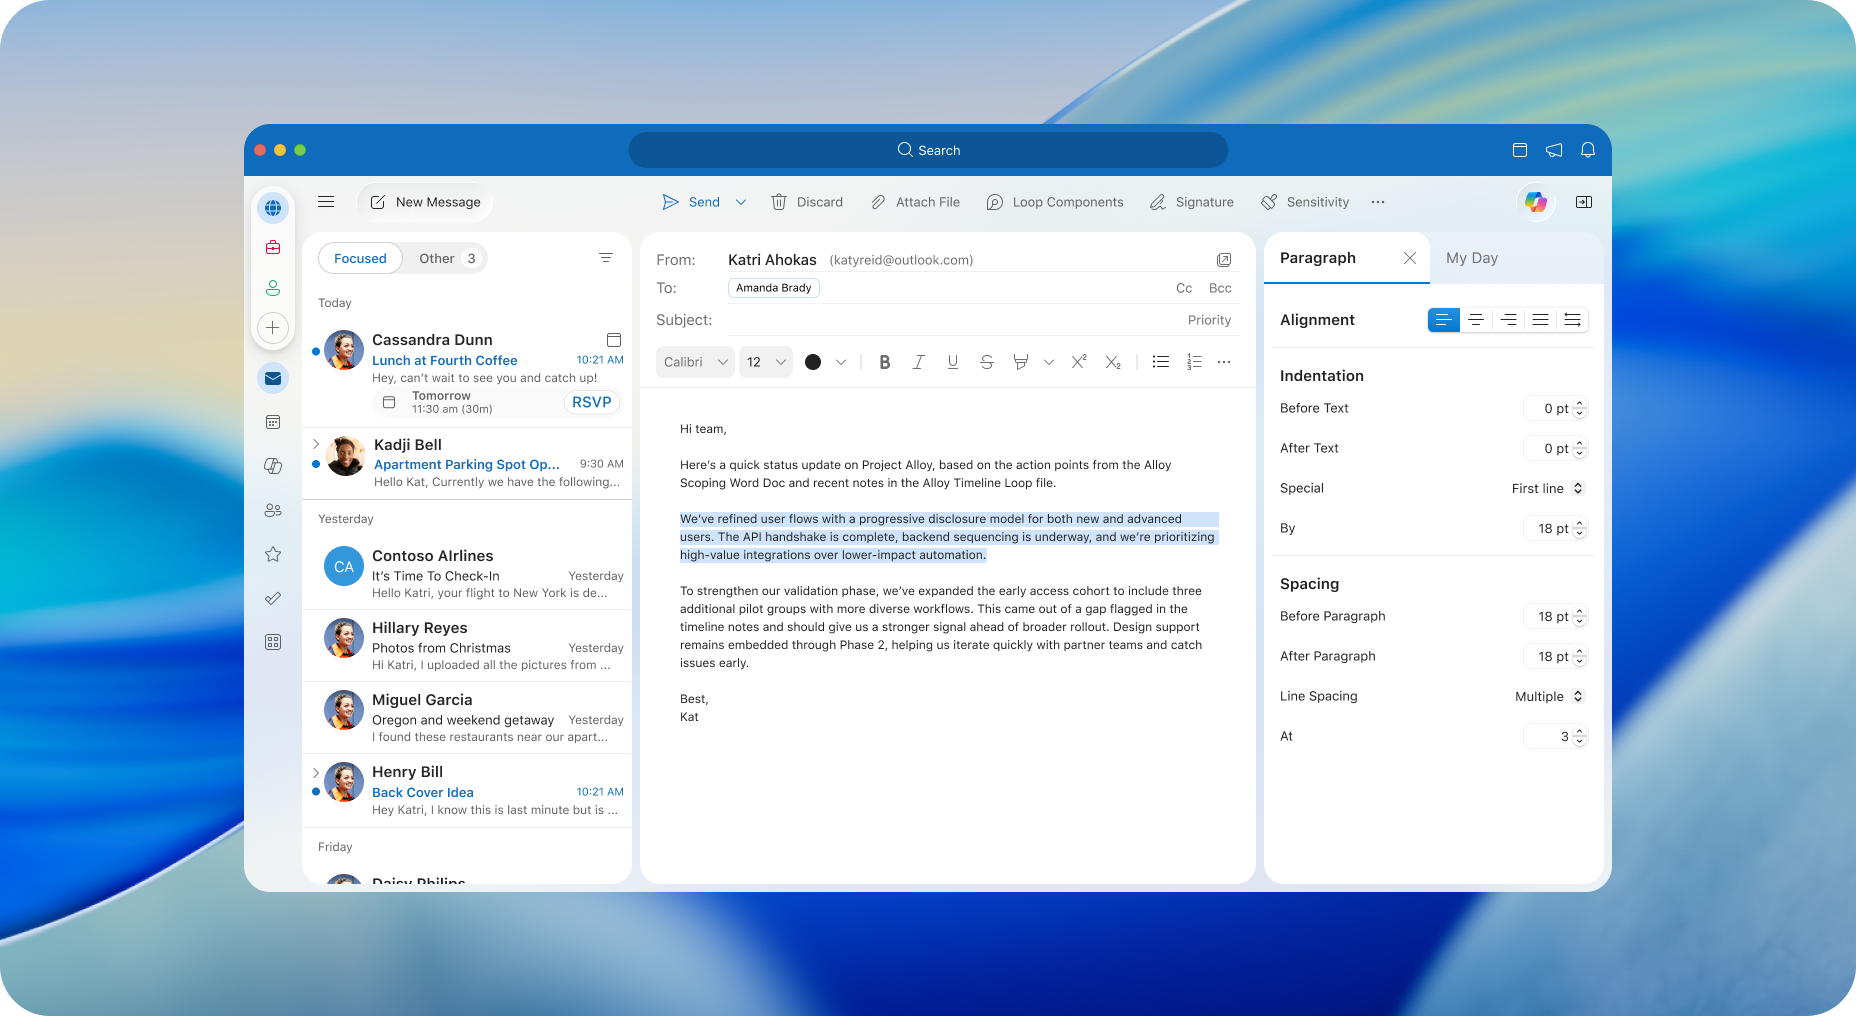The height and width of the screenshot is (1016, 1856).
Task: Switch to the Other inbox tab
Action: coord(446,258)
